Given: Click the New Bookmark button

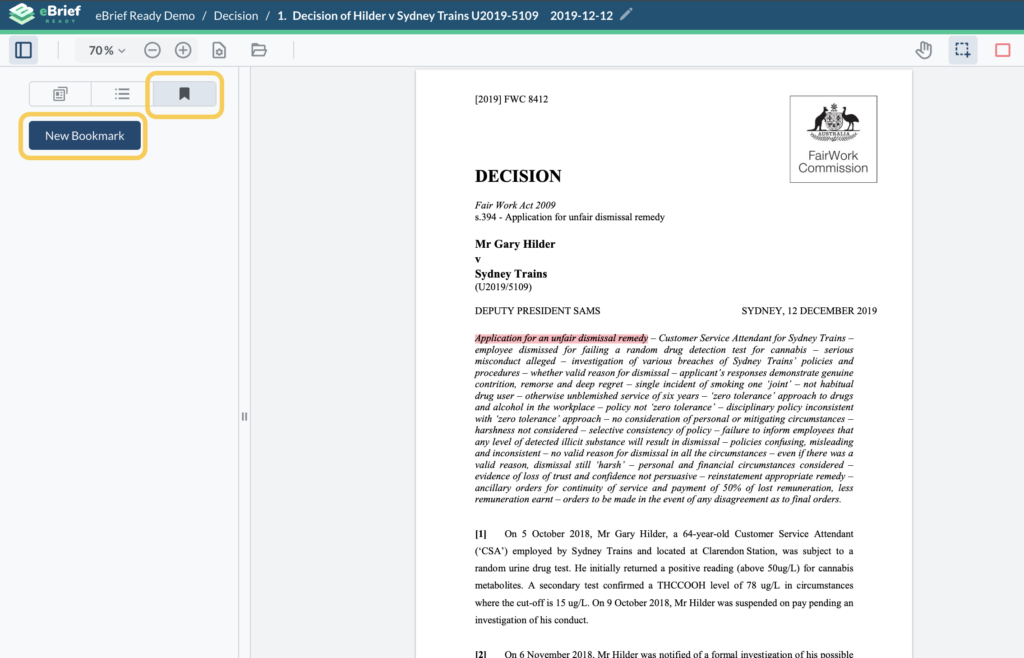Looking at the screenshot, I should click(84, 136).
